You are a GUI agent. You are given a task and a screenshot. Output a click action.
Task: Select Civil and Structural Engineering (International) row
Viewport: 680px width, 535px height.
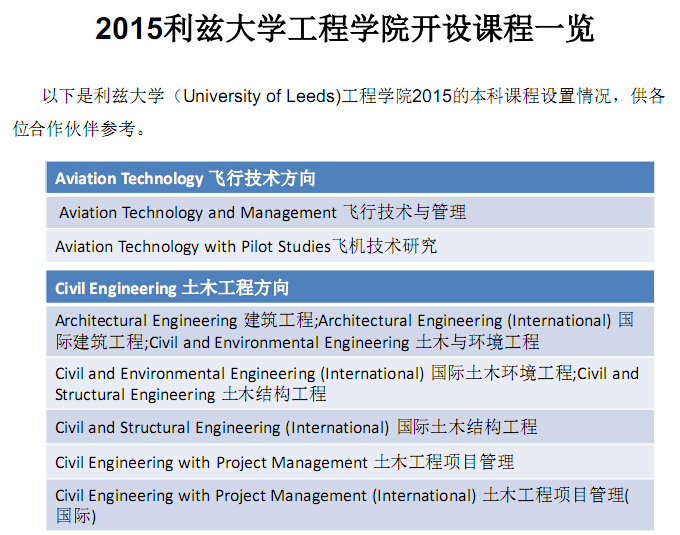(x=222, y=428)
